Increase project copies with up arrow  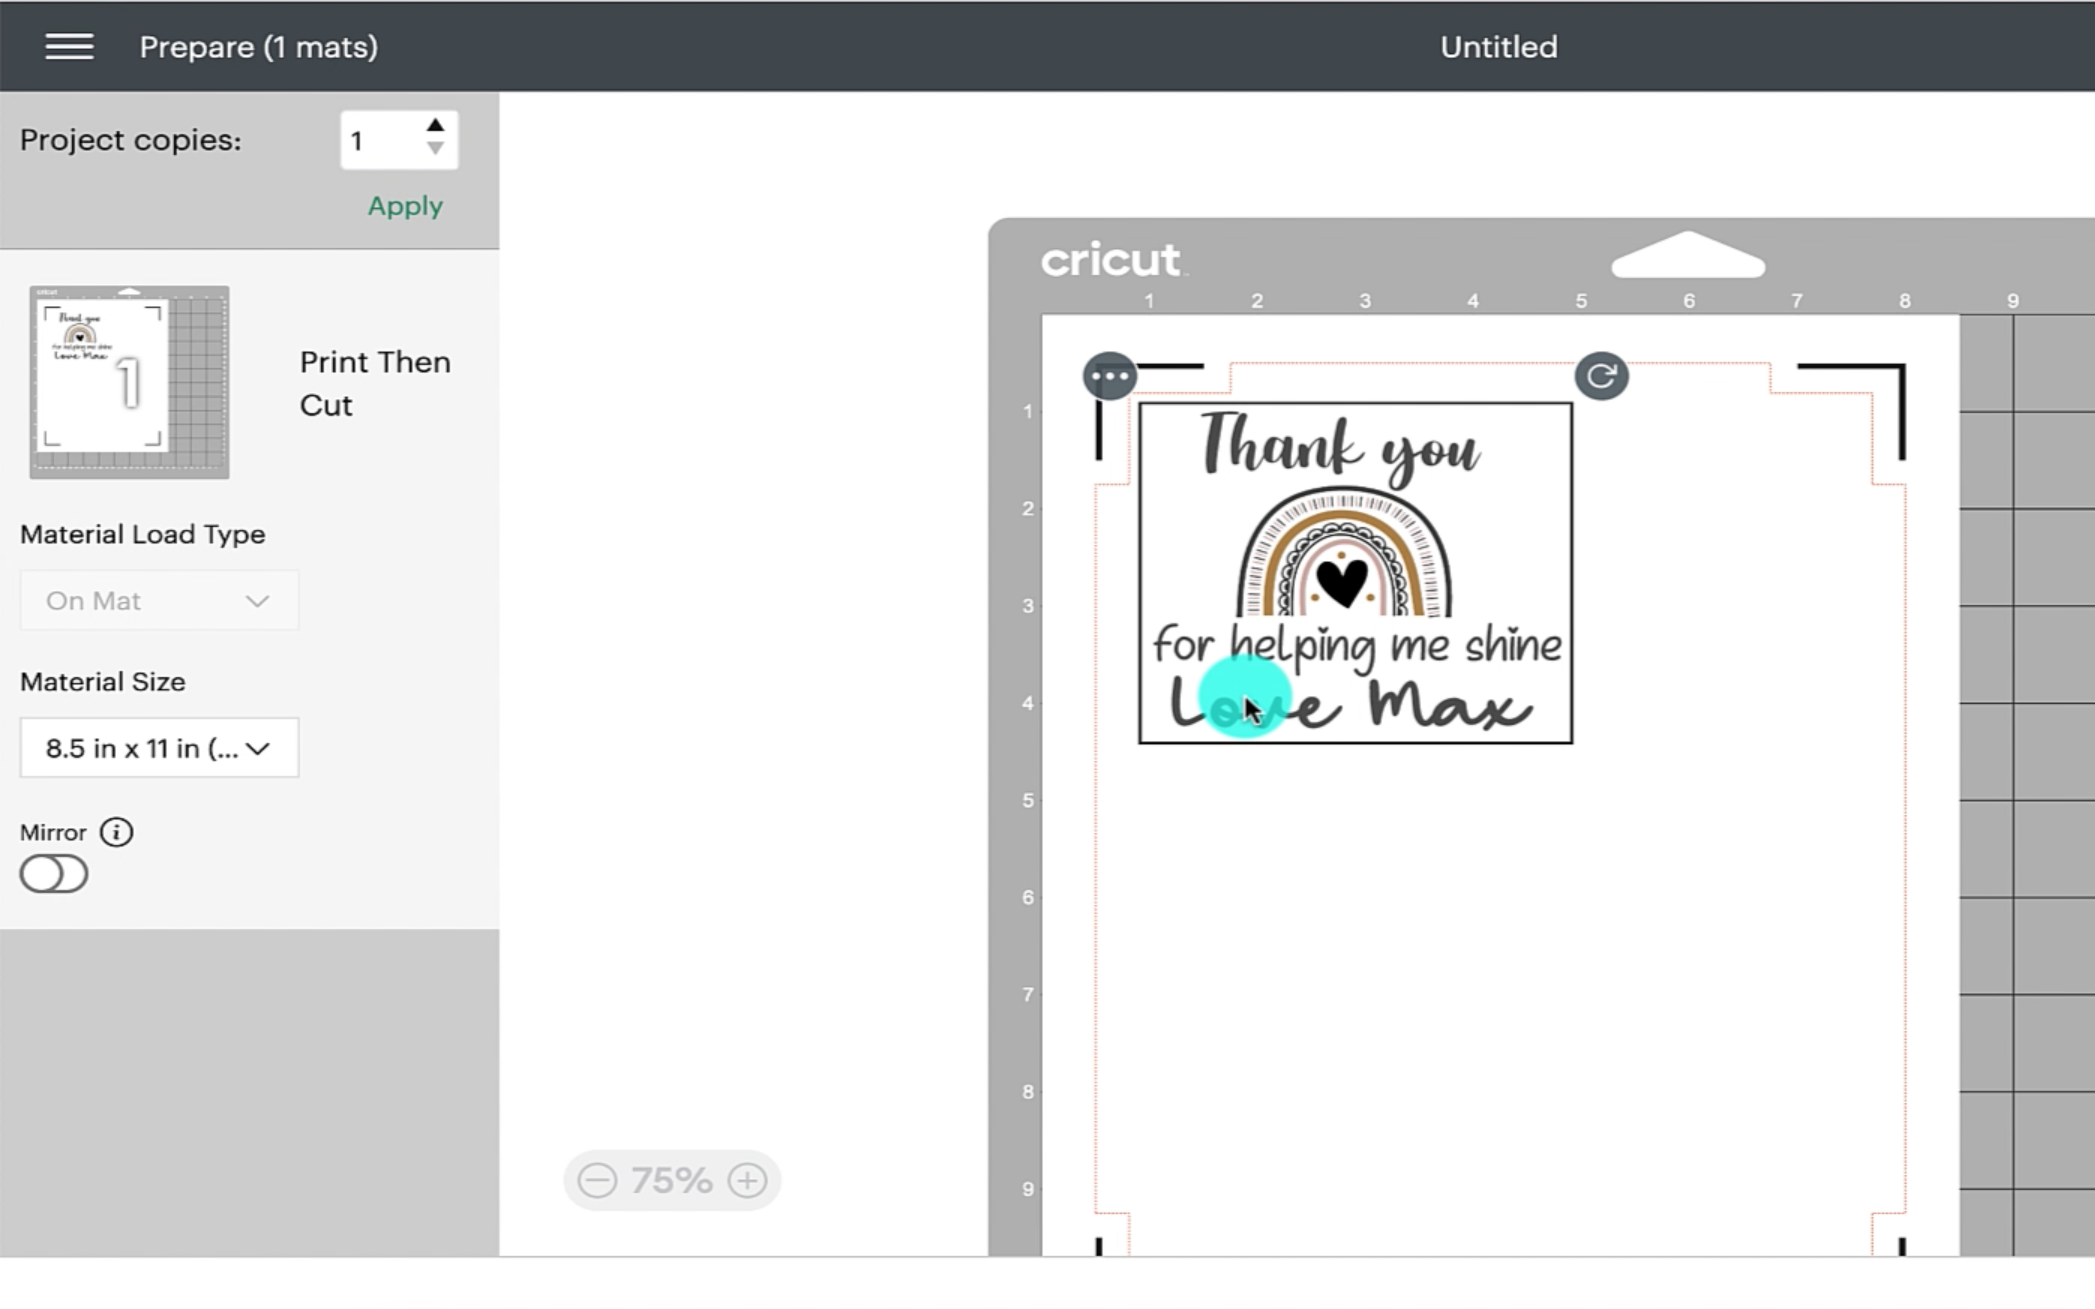point(435,126)
